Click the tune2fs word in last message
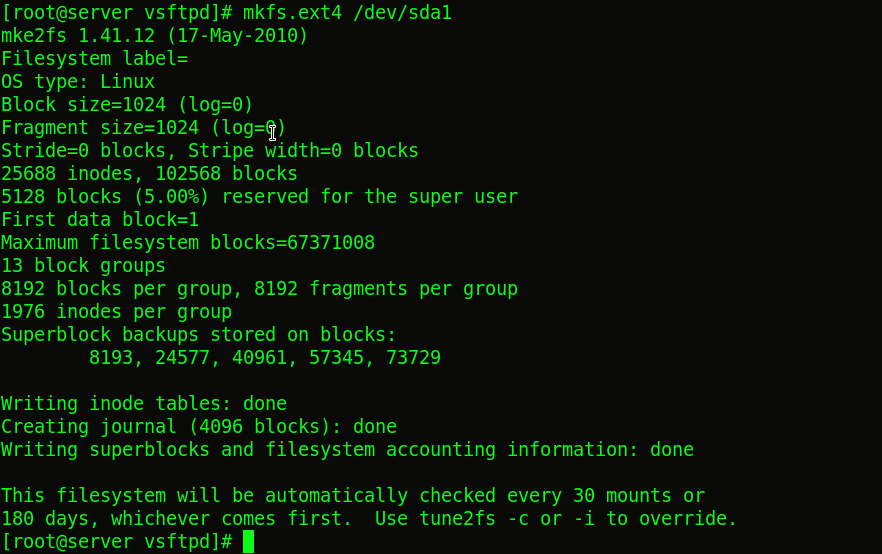 pos(457,519)
